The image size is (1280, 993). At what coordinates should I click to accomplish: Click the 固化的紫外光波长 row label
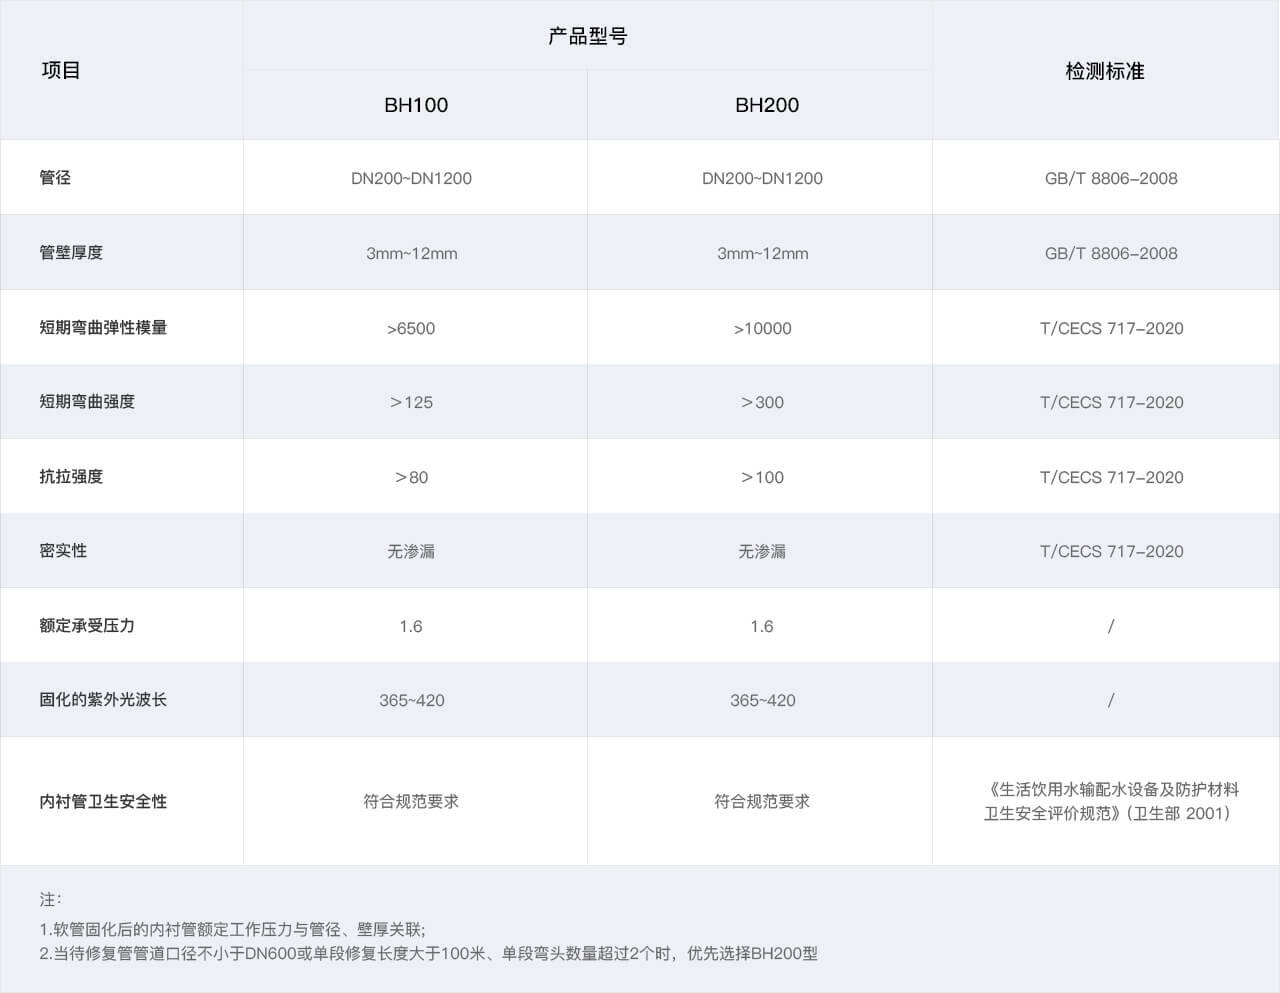(103, 700)
